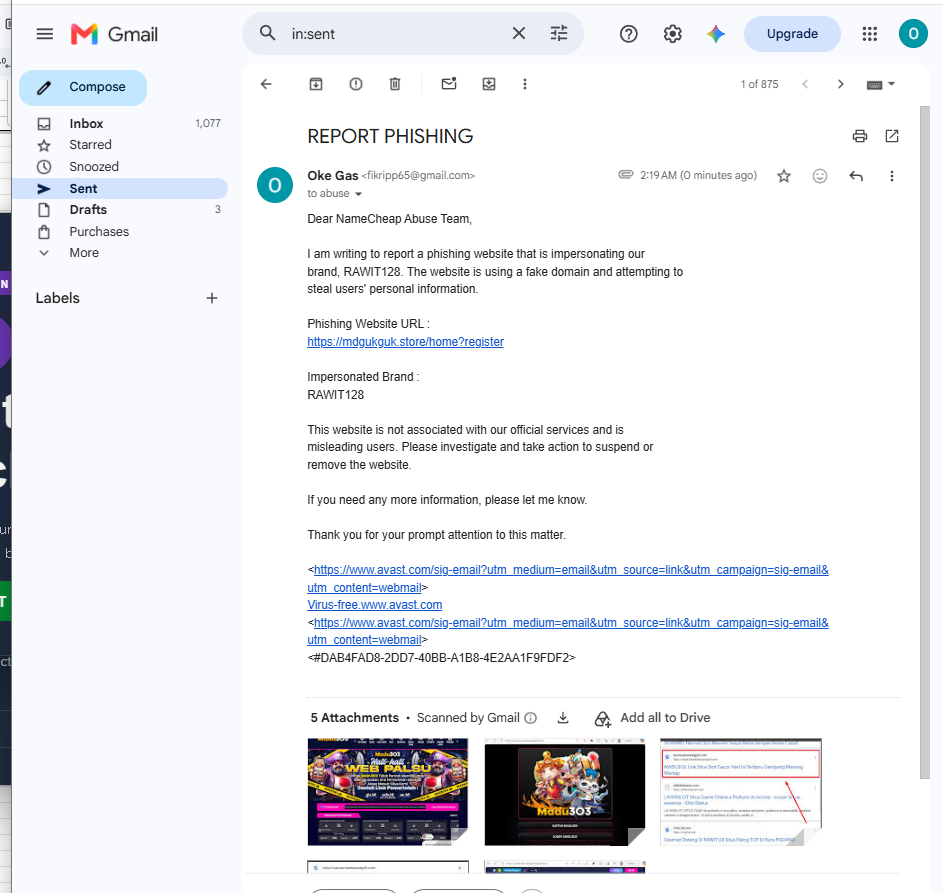943x893 pixels.
Task: Open the Madu303 attachment thumbnail
Action: 565,792
